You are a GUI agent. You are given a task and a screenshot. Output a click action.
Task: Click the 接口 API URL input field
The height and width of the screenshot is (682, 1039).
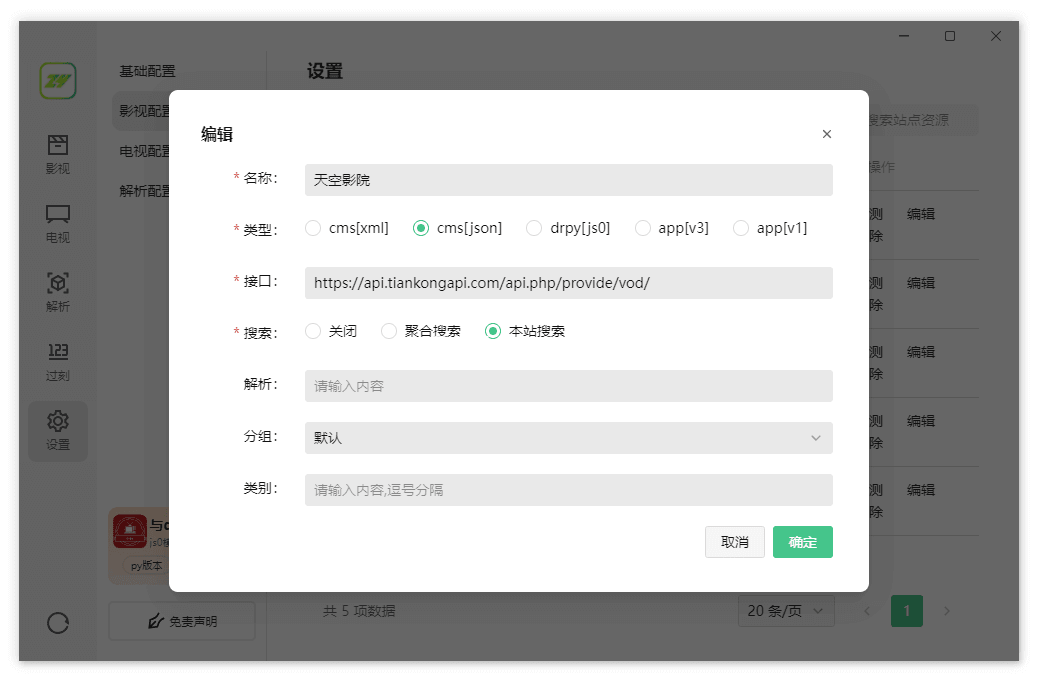tap(568, 283)
